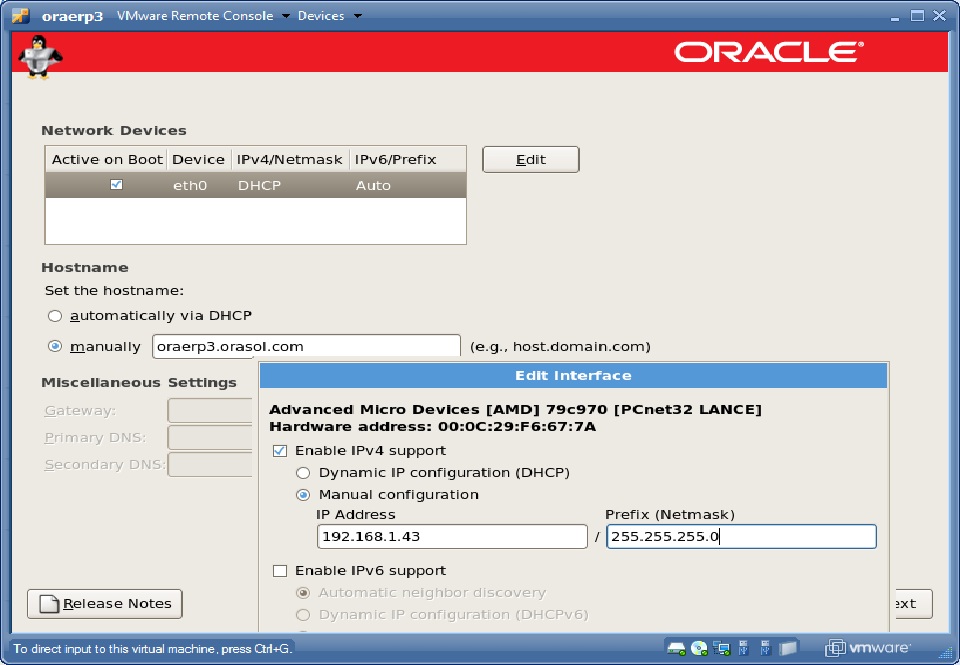This screenshot has height=665, width=960.
Task: Click the first USB device status icon
Action: (x=743, y=649)
